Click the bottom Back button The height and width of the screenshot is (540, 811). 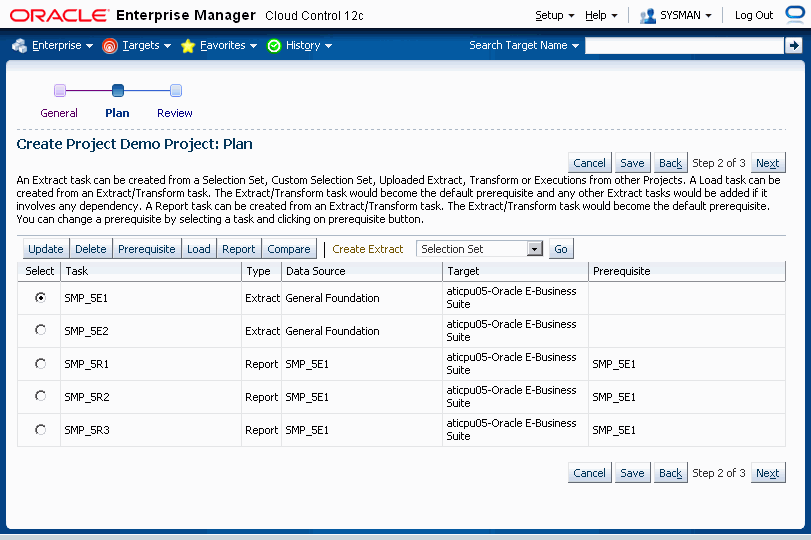[x=670, y=473]
